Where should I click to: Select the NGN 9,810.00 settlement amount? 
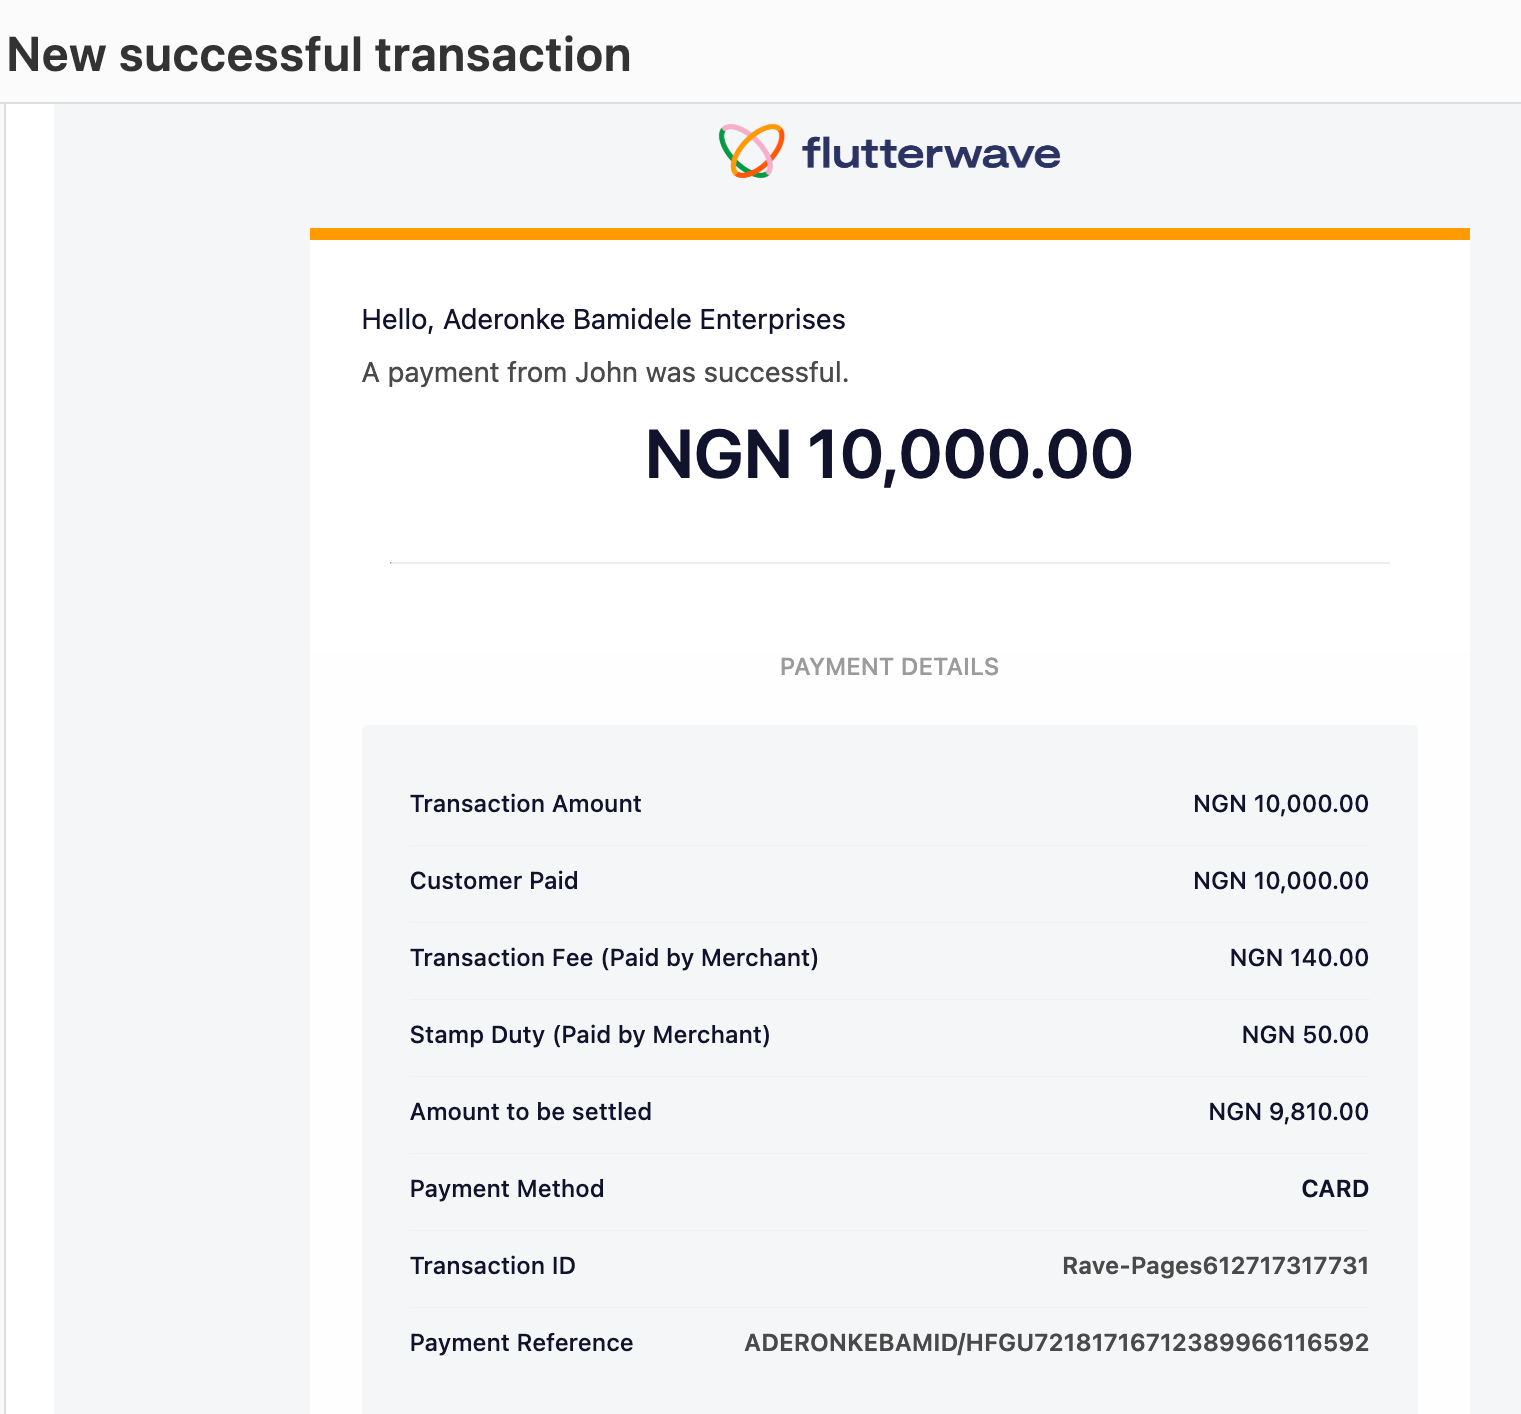pos(1288,1112)
